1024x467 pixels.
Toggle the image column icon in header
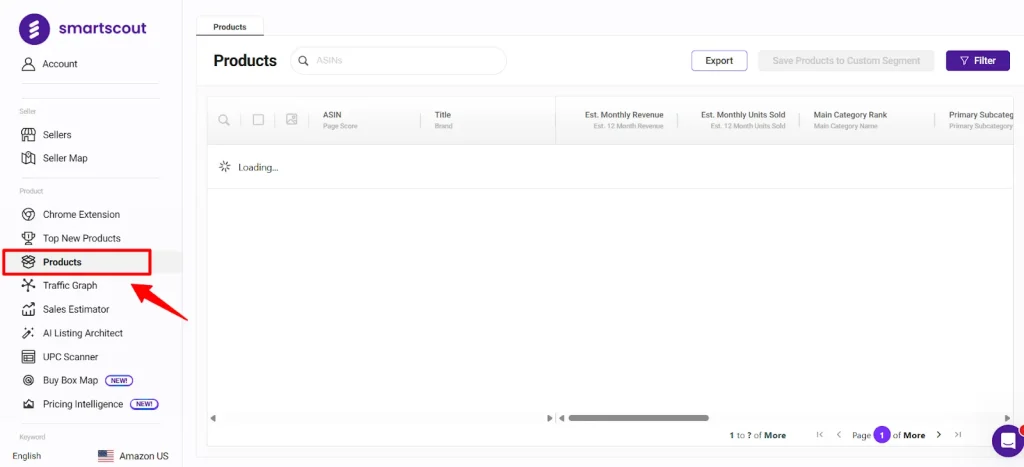pos(291,120)
